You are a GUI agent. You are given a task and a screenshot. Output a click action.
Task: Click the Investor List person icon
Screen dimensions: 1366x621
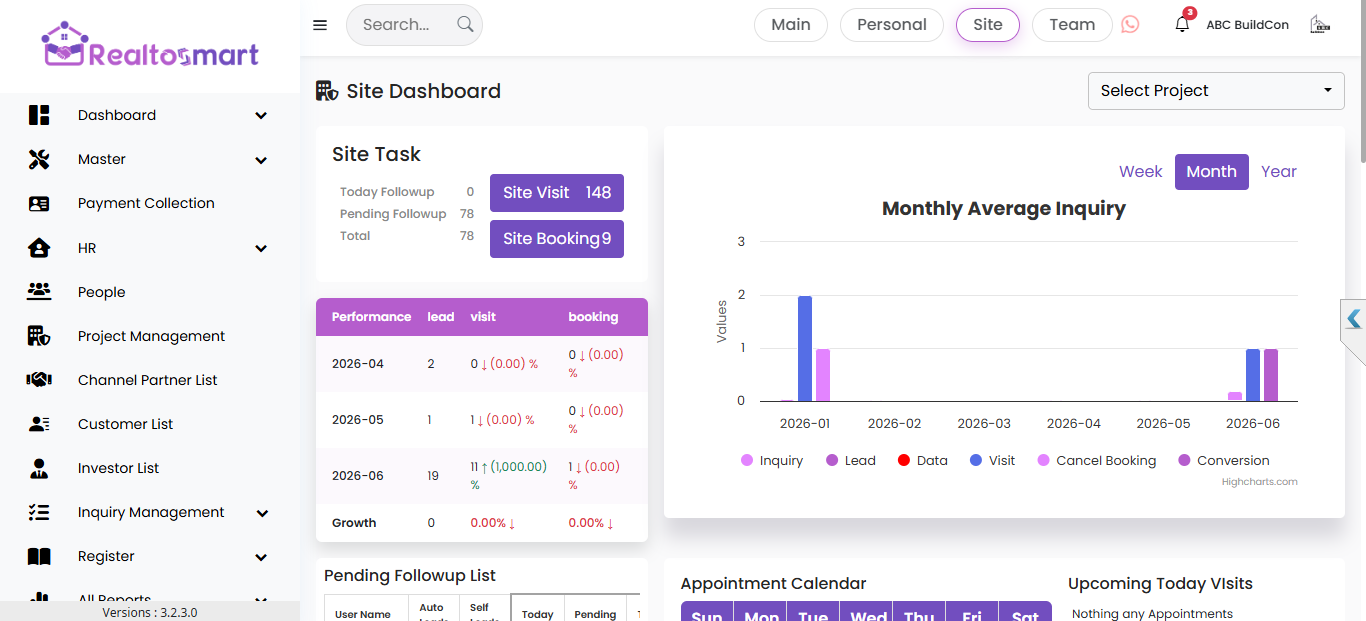click(x=39, y=468)
